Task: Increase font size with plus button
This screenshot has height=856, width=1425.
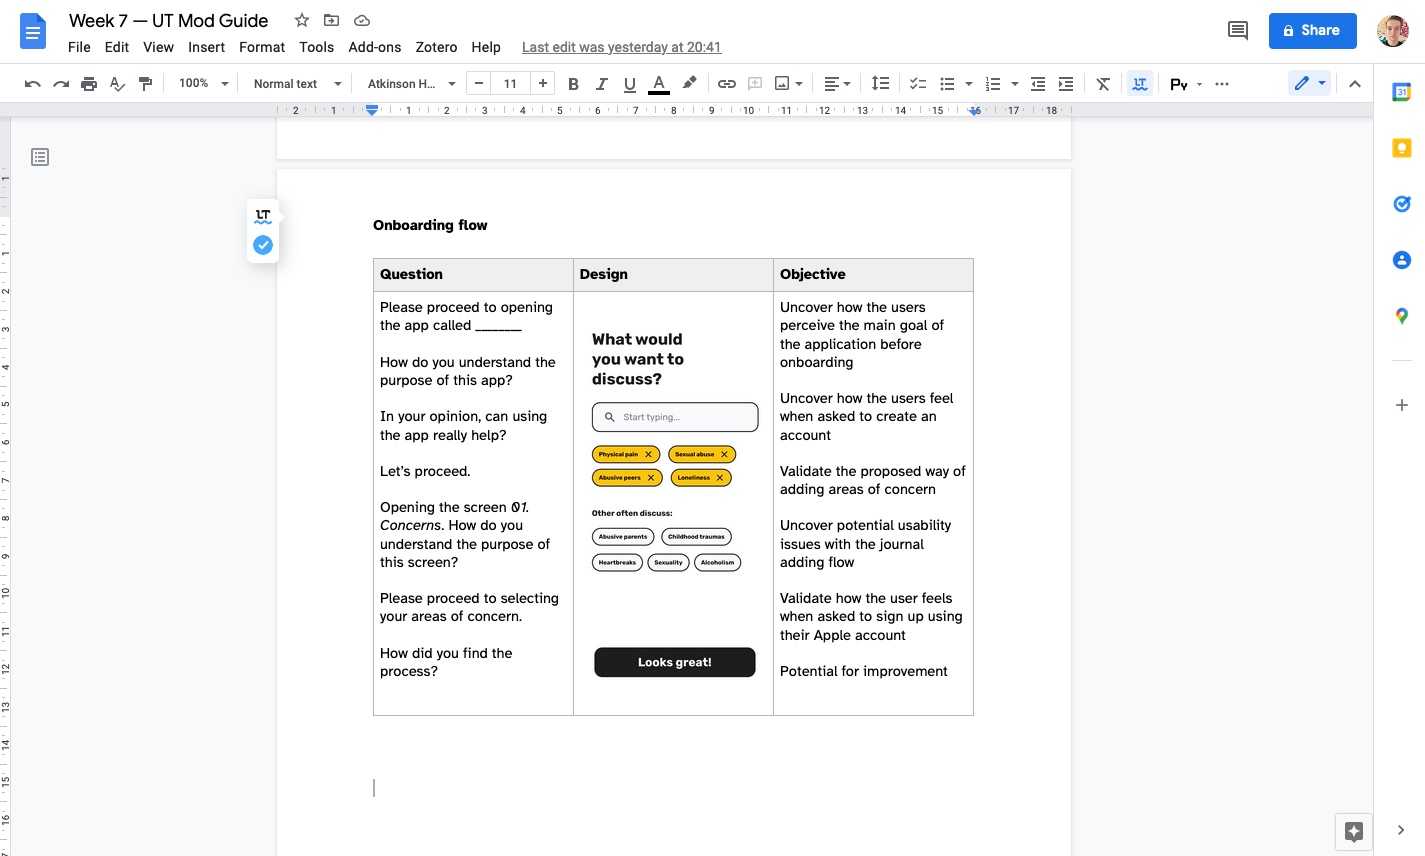Action: click(x=542, y=84)
